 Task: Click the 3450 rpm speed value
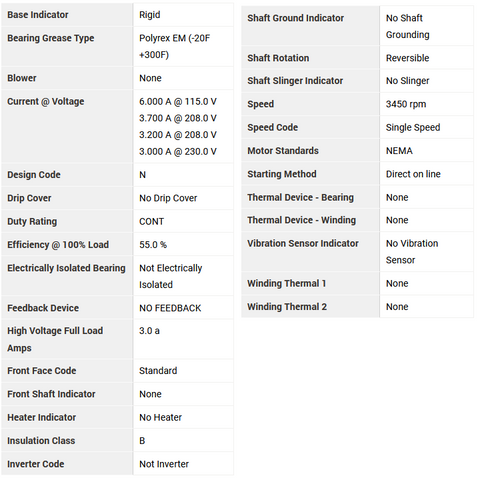point(406,104)
